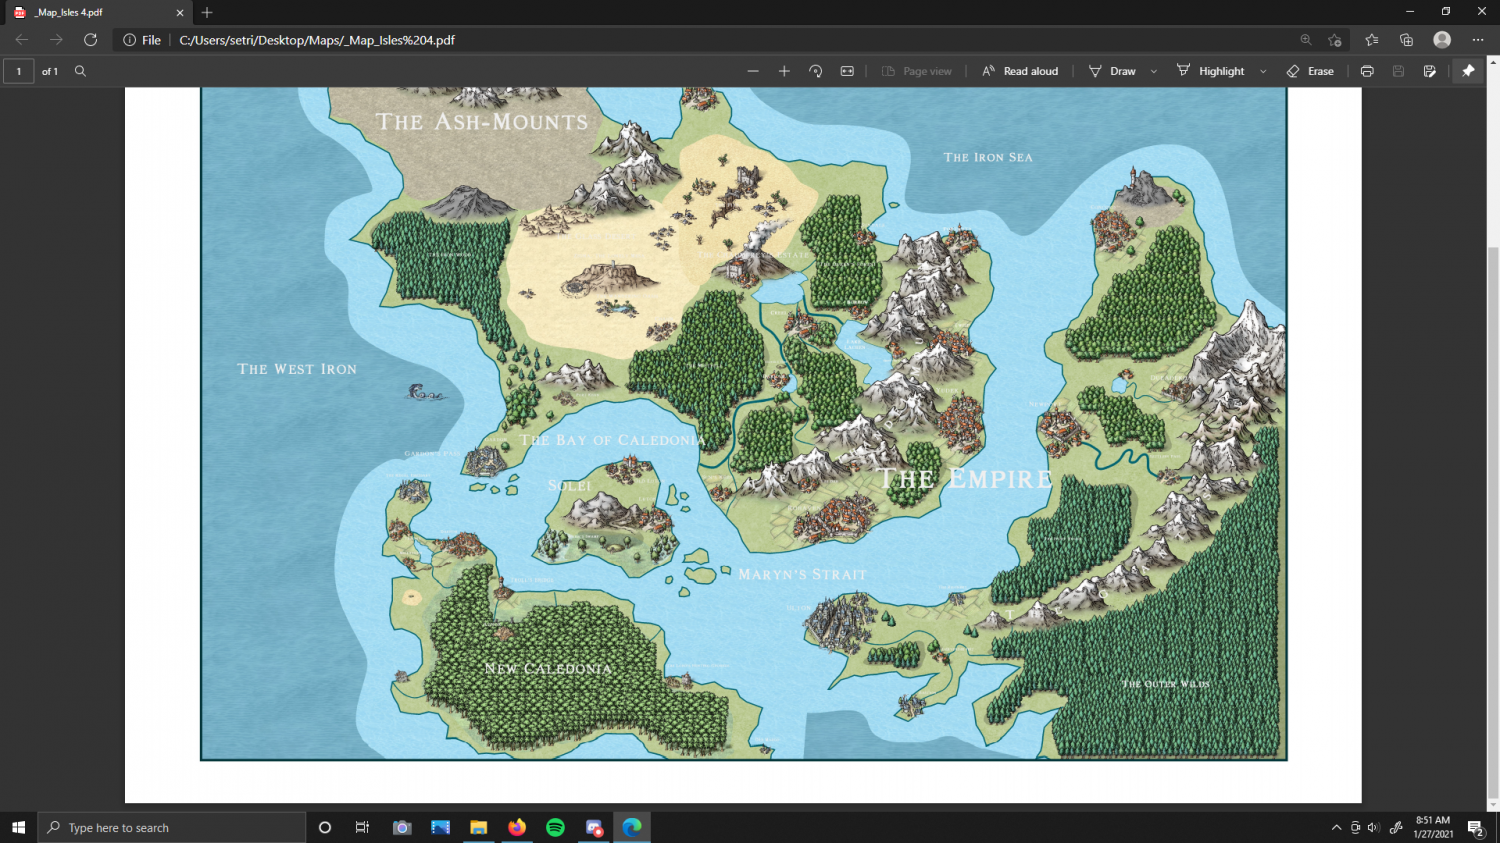Refresh the current page
1500x843 pixels.
[90, 40]
